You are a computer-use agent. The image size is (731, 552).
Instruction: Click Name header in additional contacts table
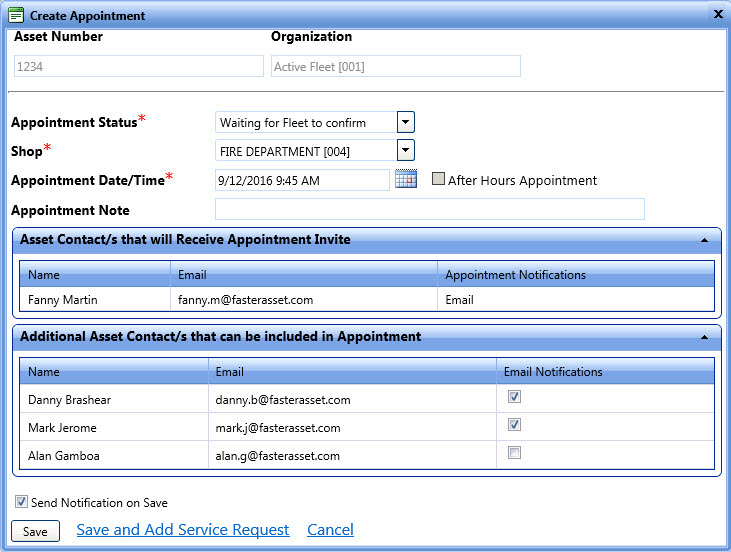(x=114, y=371)
